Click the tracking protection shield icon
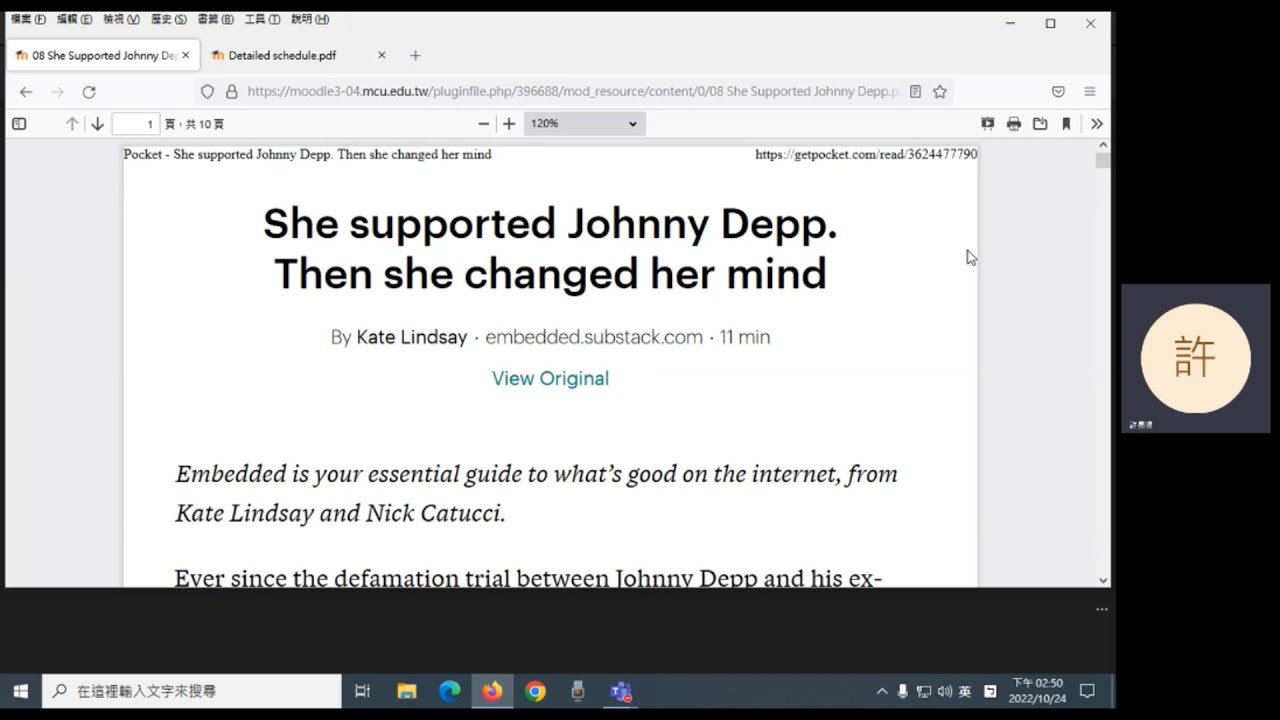This screenshot has height=720, width=1280. click(207, 92)
